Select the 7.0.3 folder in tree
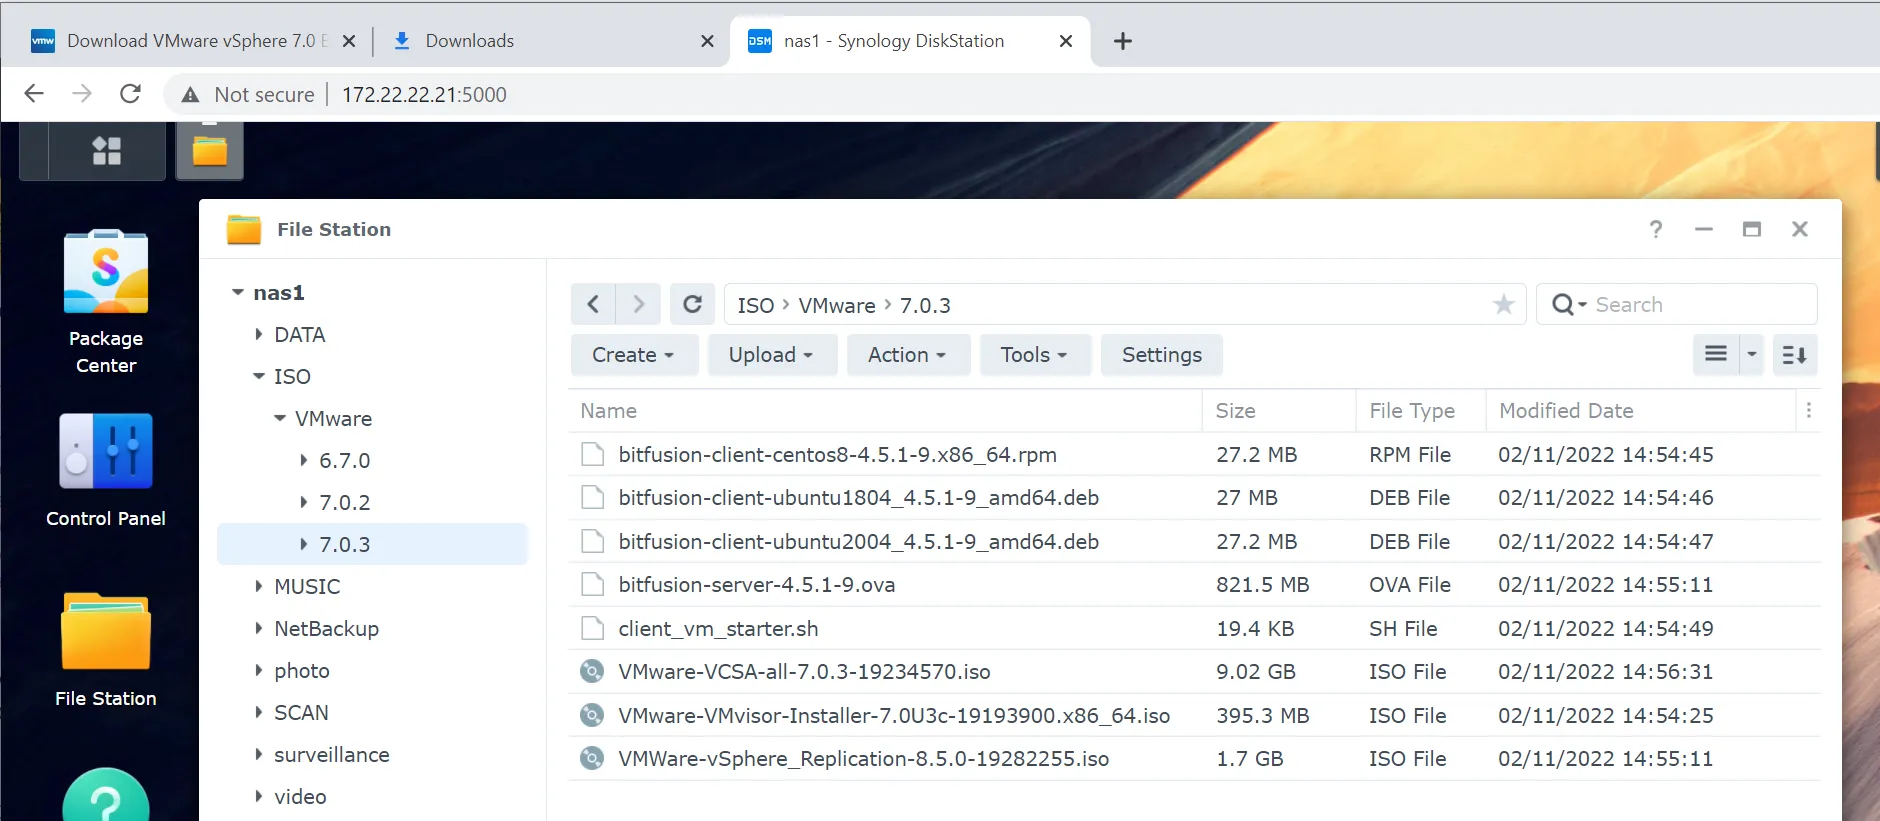The image size is (1880, 821). [x=372, y=544]
